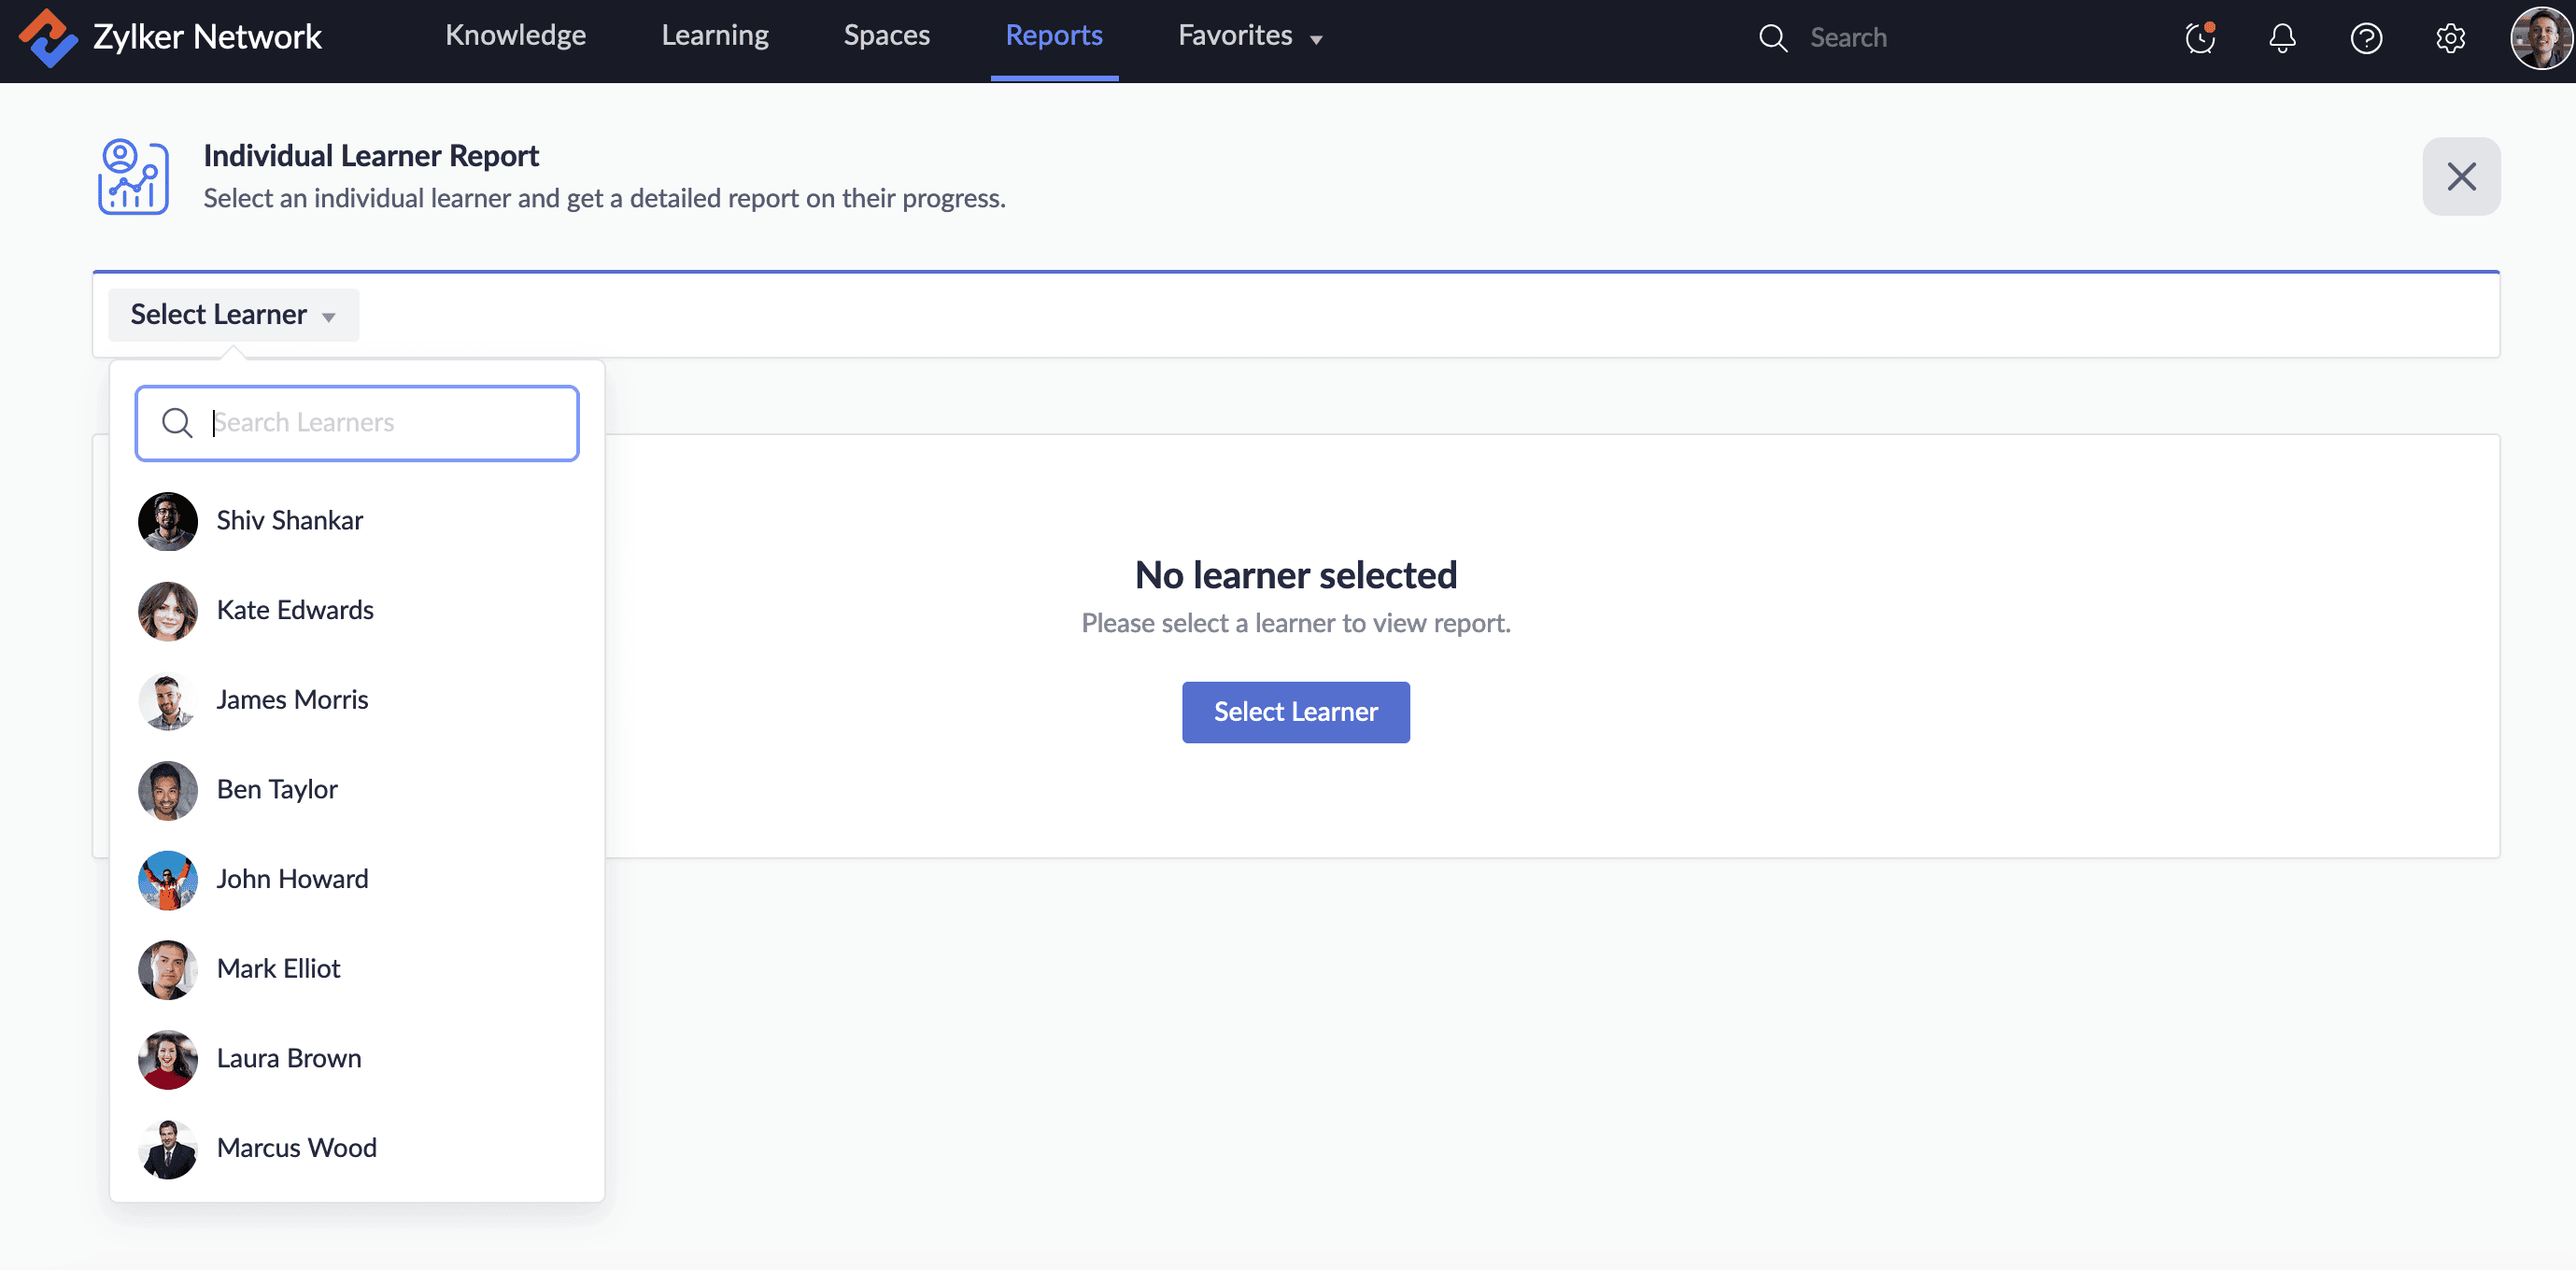The height and width of the screenshot is (1270, 2576).
Task: Choose Shiv Shankar from learner list
Action: click(289, 521)
